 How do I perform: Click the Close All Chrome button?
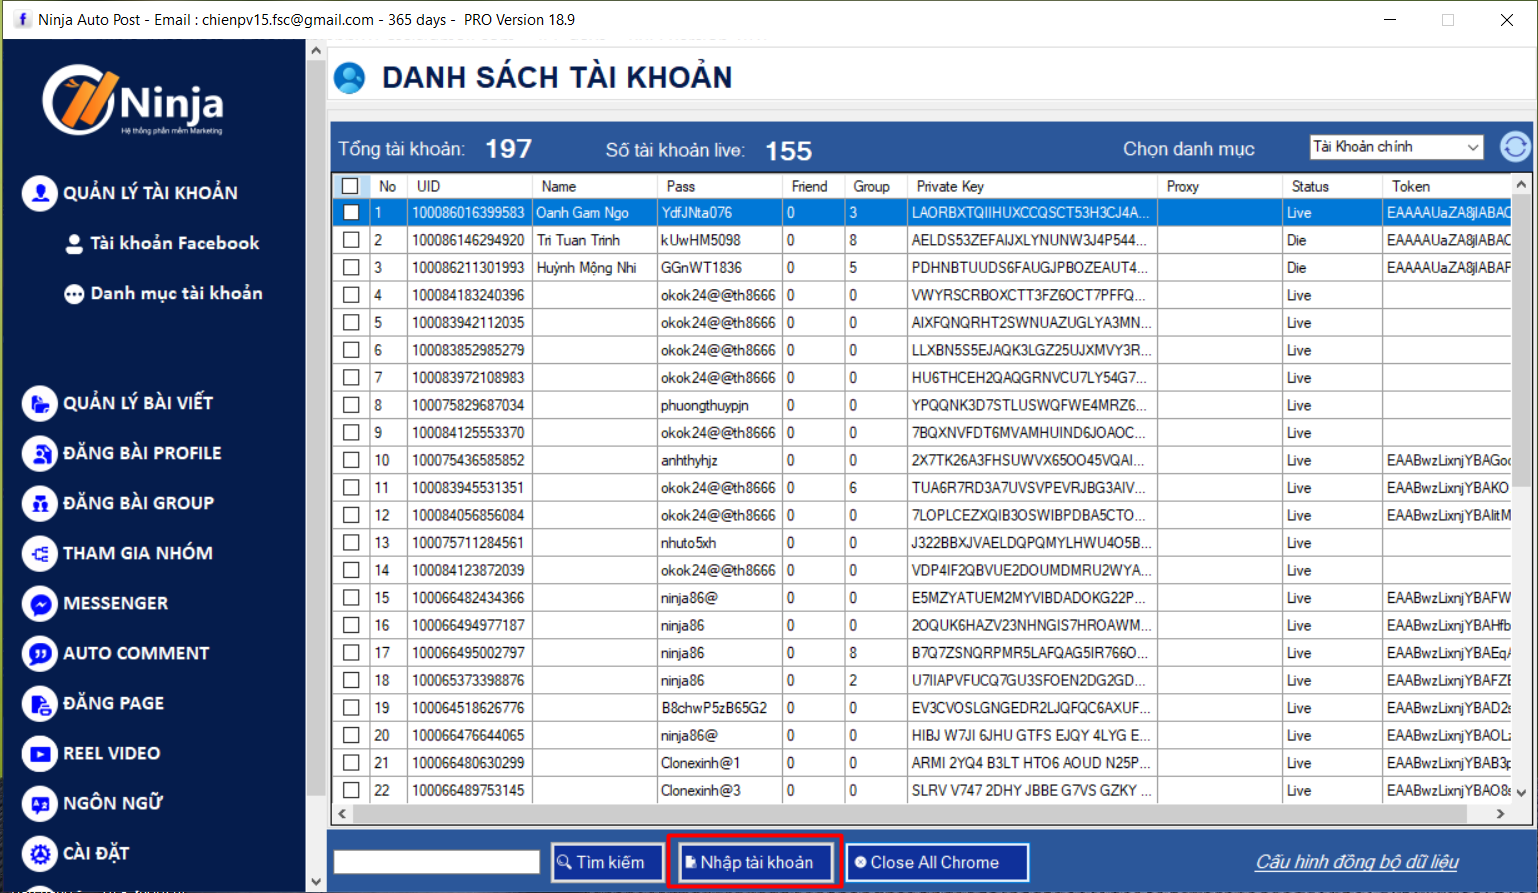click(x=937, y=862)
